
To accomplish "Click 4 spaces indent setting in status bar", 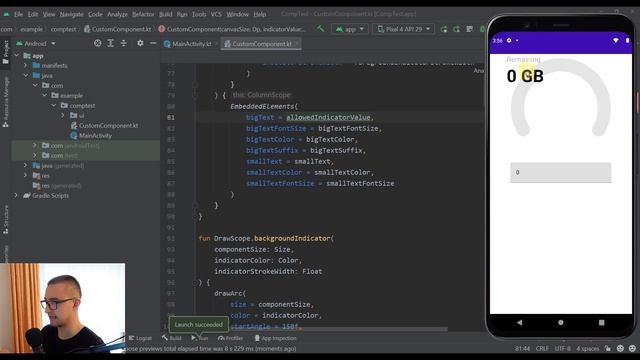I will [587, 349].
